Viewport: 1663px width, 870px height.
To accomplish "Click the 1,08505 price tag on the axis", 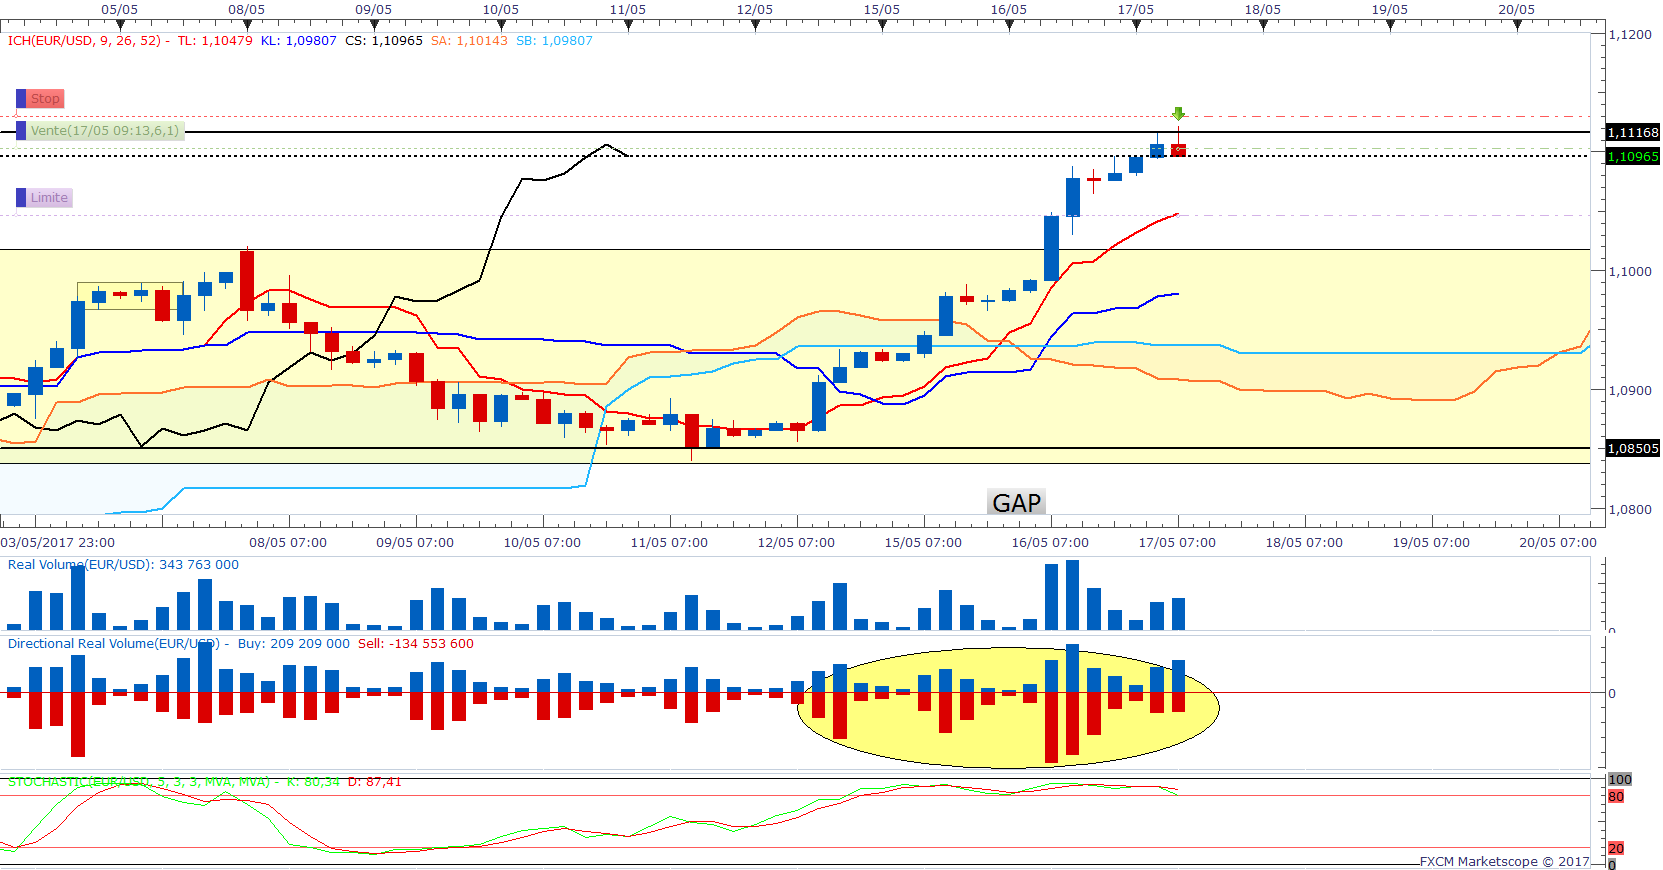I will [x=1633, y=448].
